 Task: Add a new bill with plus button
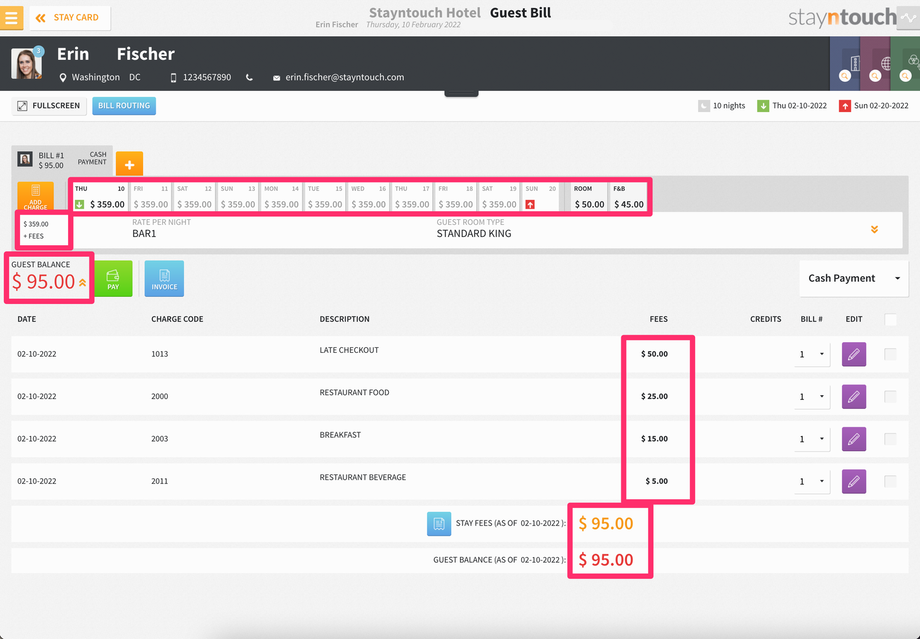(129, 164)
